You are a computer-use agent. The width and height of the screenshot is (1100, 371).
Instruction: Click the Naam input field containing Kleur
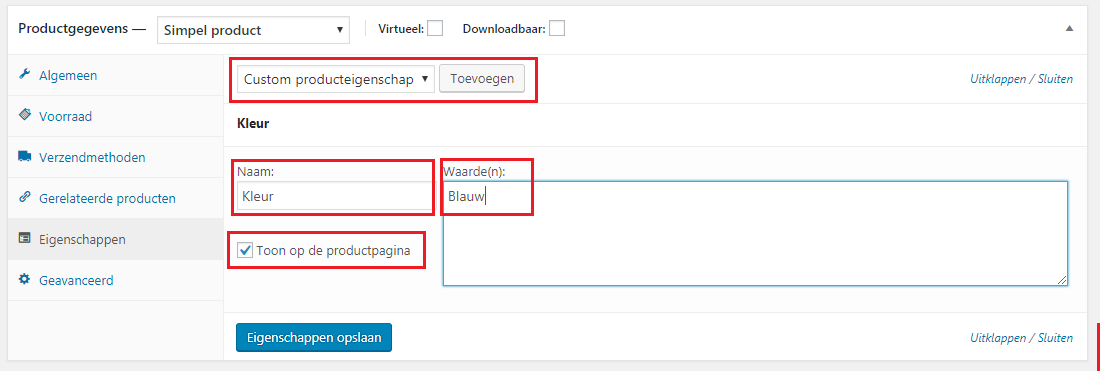pyautogui.click(x=334, y=196)
